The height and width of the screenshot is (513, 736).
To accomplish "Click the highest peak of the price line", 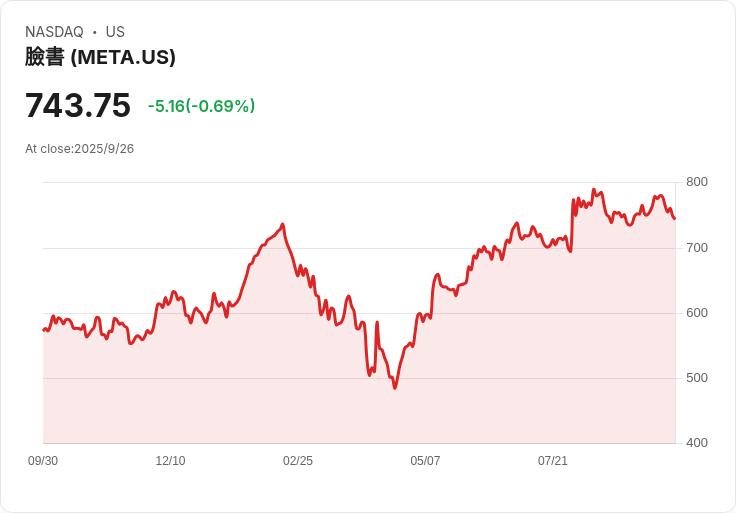I will click(593, 189).
